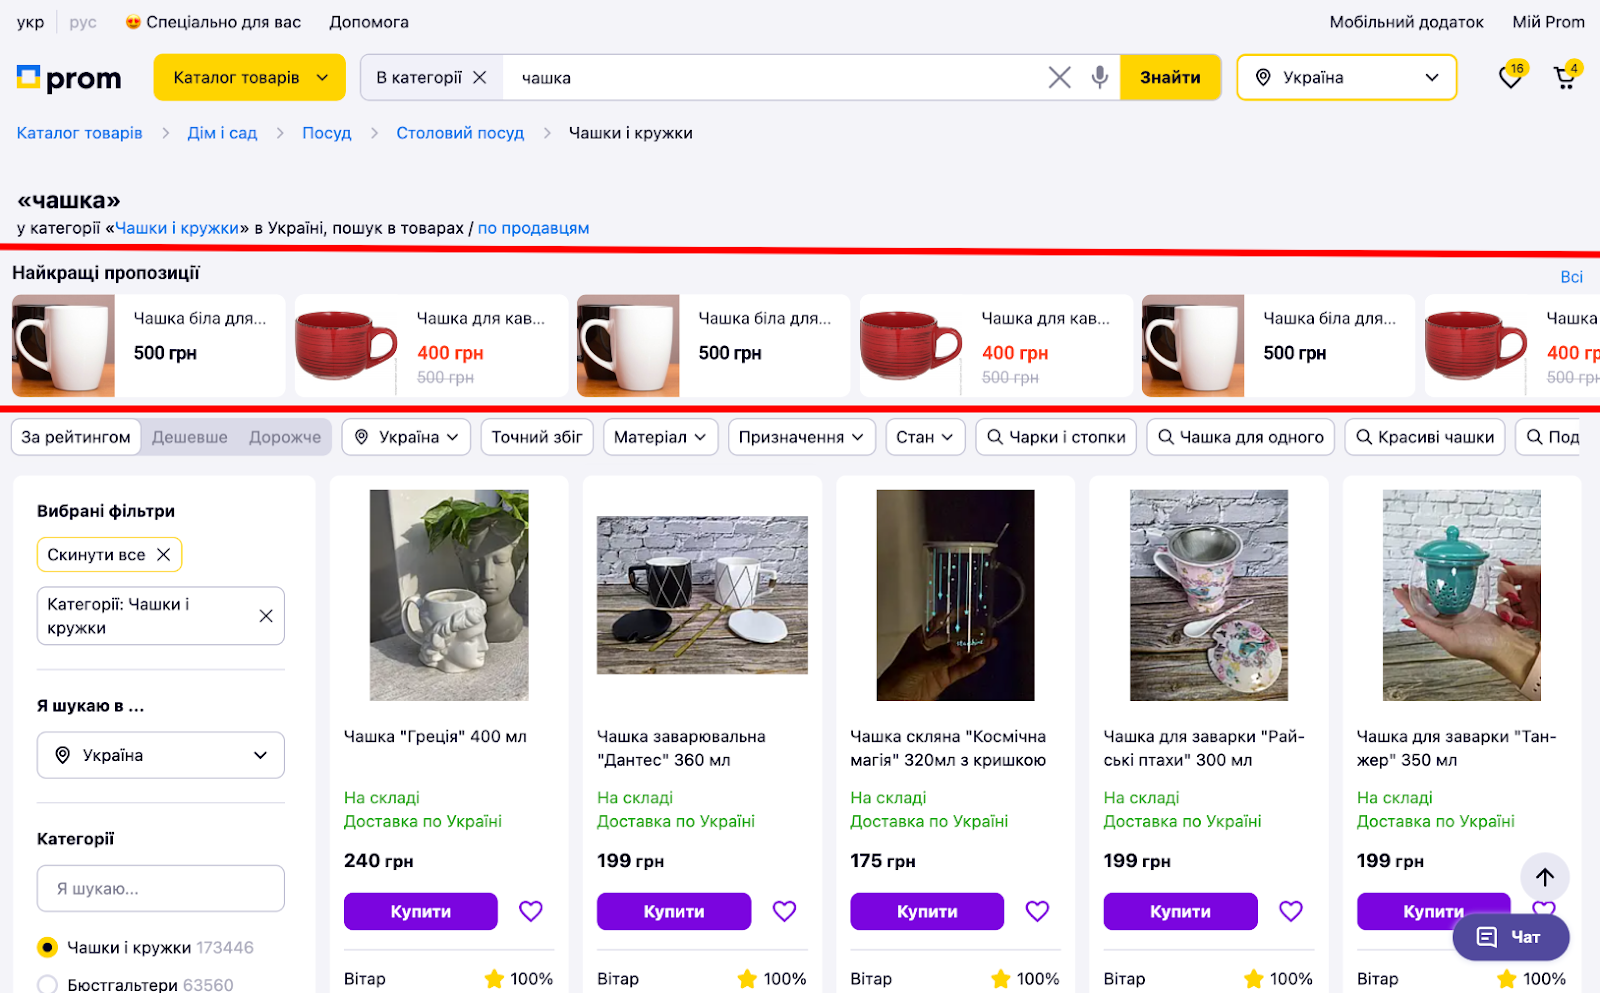The width and height of the screenshot is (1600, 993).
Task: Toggle the 'Точний збіг' filter
Action: pos(537,437)
